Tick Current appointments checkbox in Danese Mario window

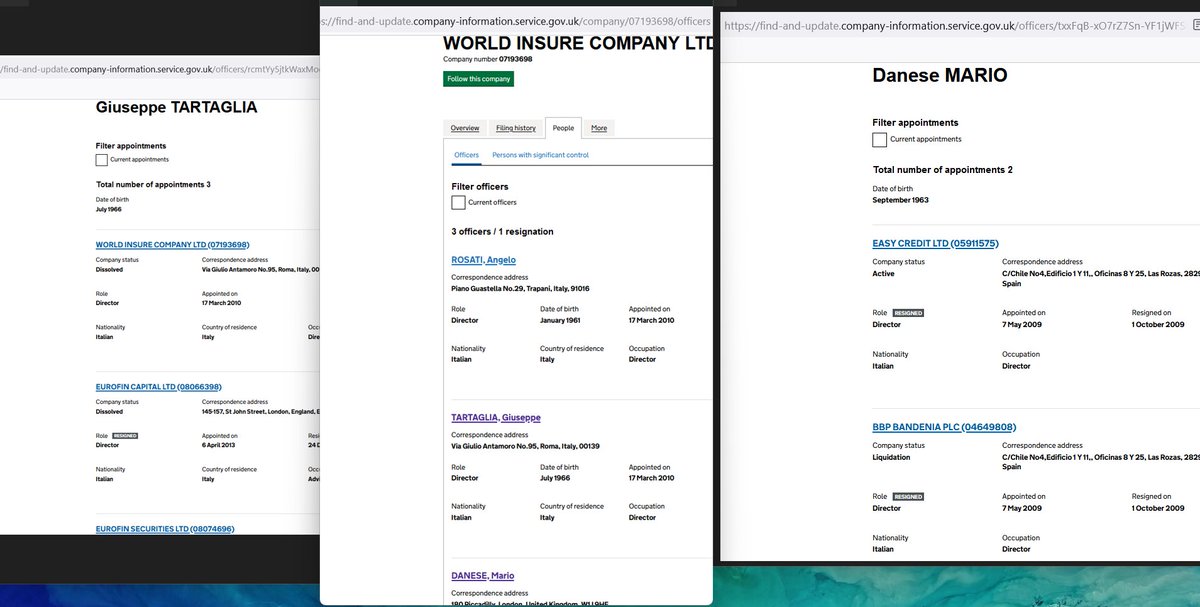click(x=879, y=140)
